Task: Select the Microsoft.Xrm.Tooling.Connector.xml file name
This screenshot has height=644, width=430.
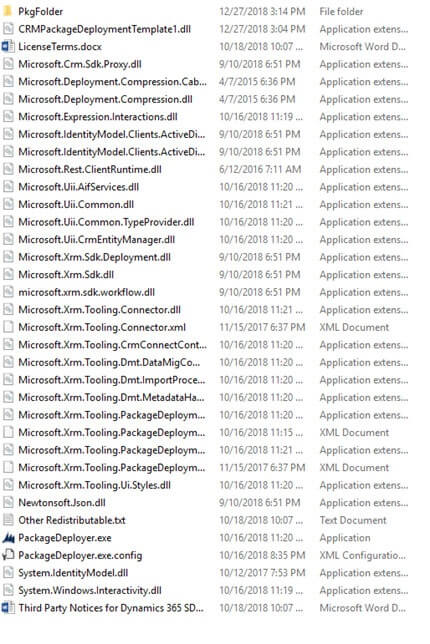Action: click(102, 327)
